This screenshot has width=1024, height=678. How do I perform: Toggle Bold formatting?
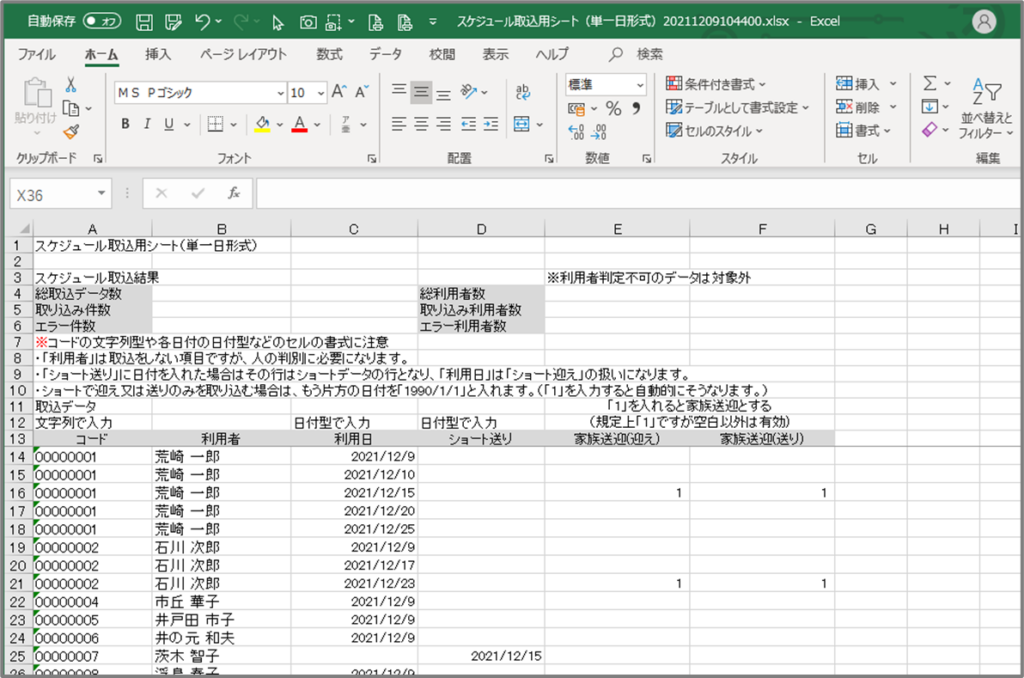pos(125,124)
